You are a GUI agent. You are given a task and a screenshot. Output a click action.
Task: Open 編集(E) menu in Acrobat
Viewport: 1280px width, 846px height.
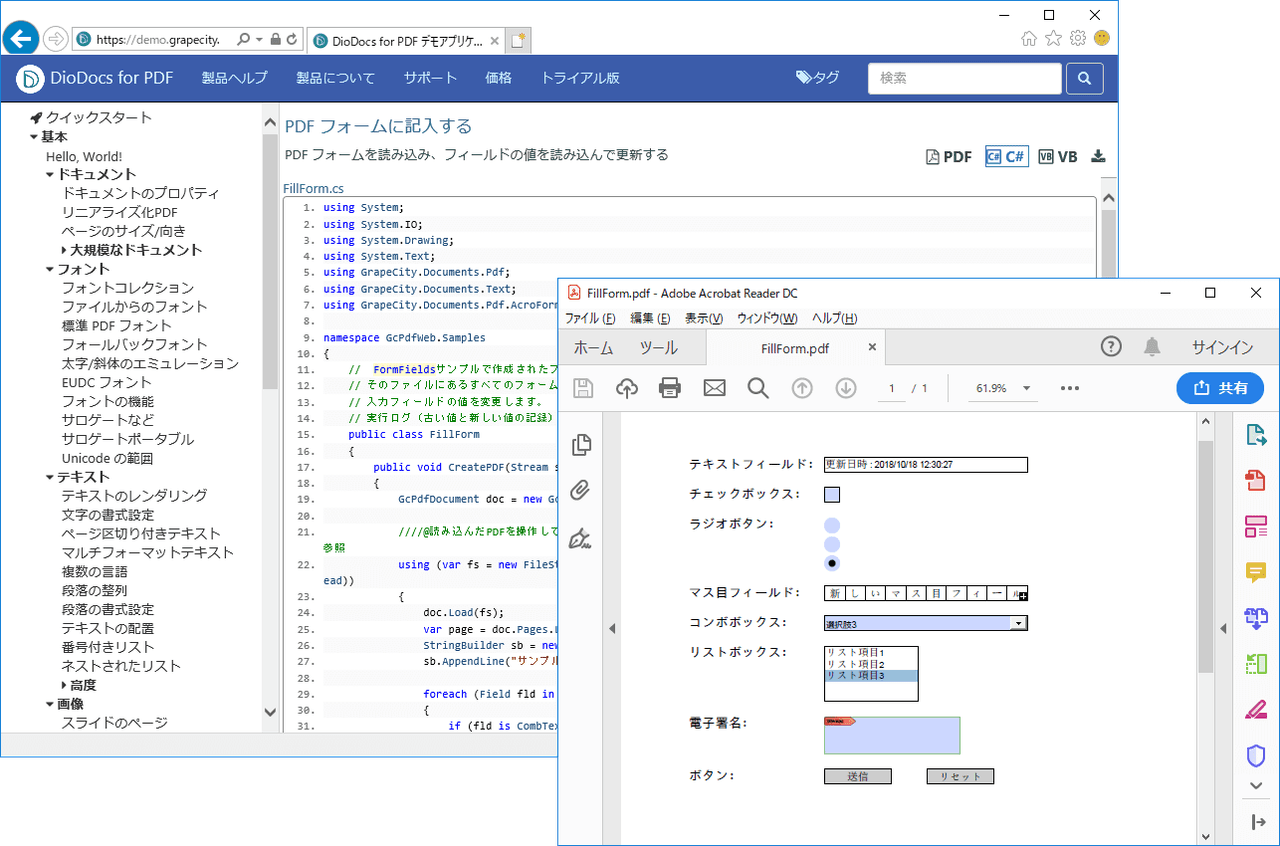[x=650, y=318]
